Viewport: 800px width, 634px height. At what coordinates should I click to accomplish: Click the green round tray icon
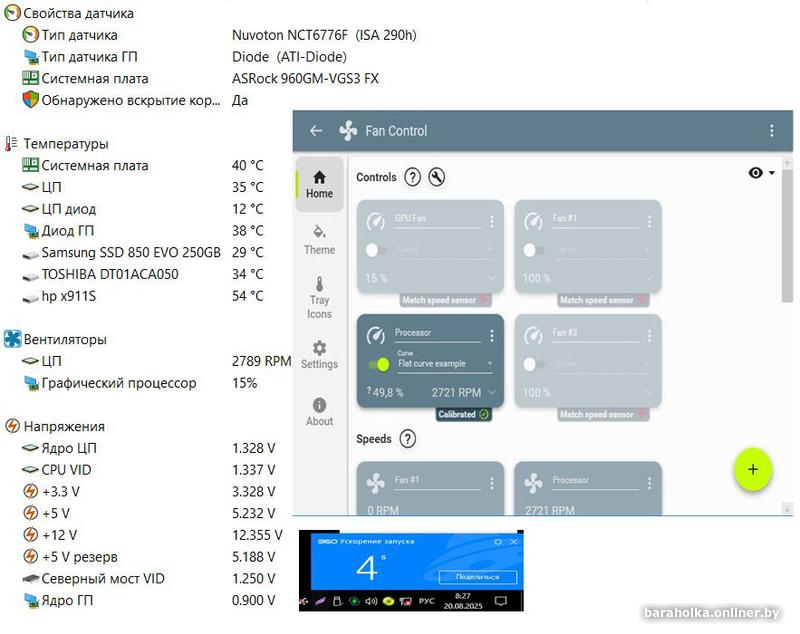(354, 601)
